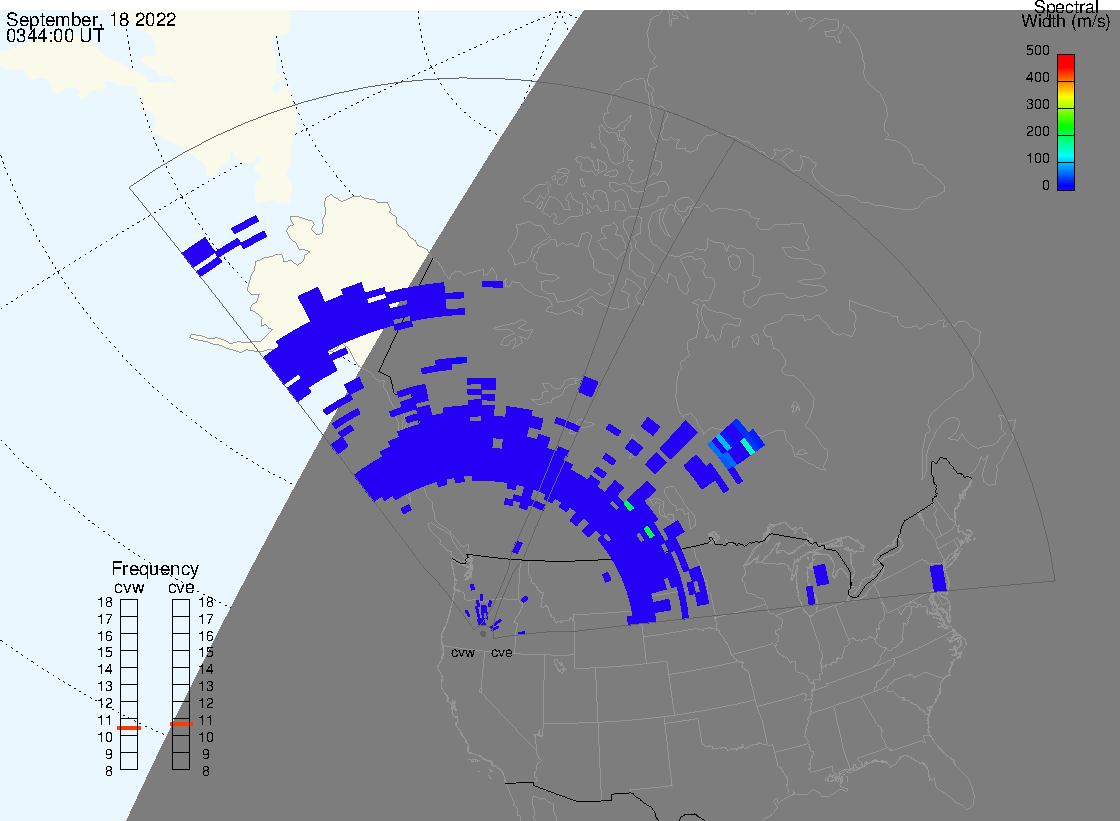Viewport: 1120px width, 821px height.
Task: Click the '0' label on color scale
Action: [1046, 186]
